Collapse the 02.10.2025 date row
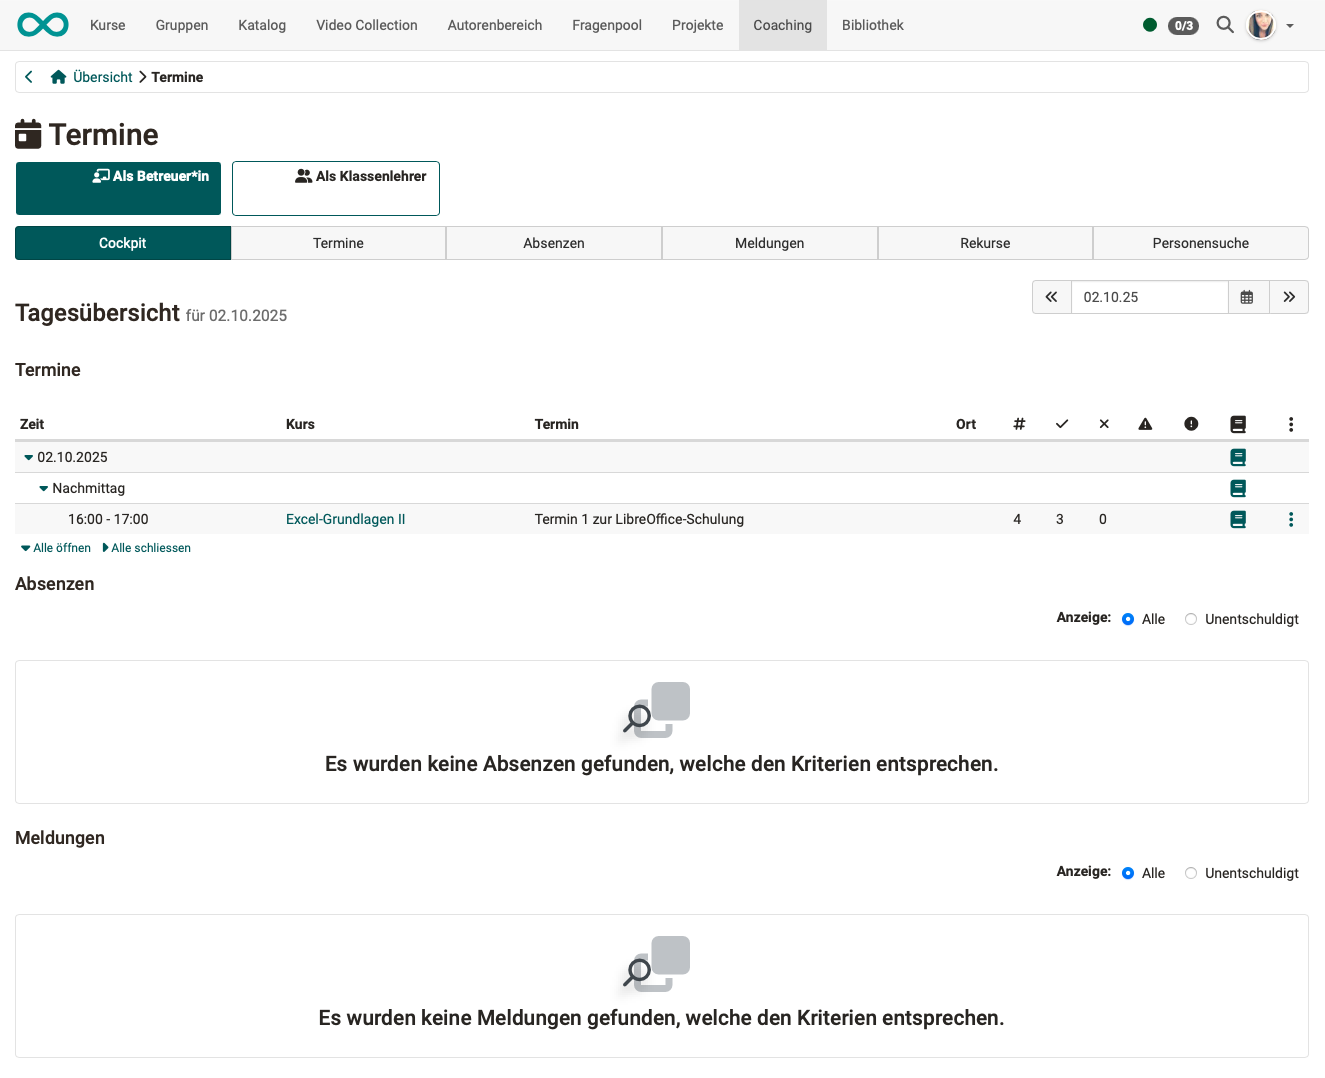Image resolution: width=1325 pixels, height=1078 pixels. click(29, 457)
